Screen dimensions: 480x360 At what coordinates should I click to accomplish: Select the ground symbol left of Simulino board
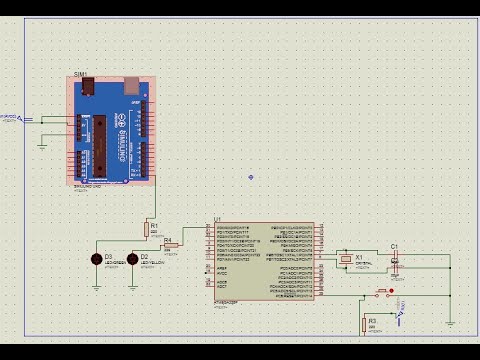click(x=42, y=147)
